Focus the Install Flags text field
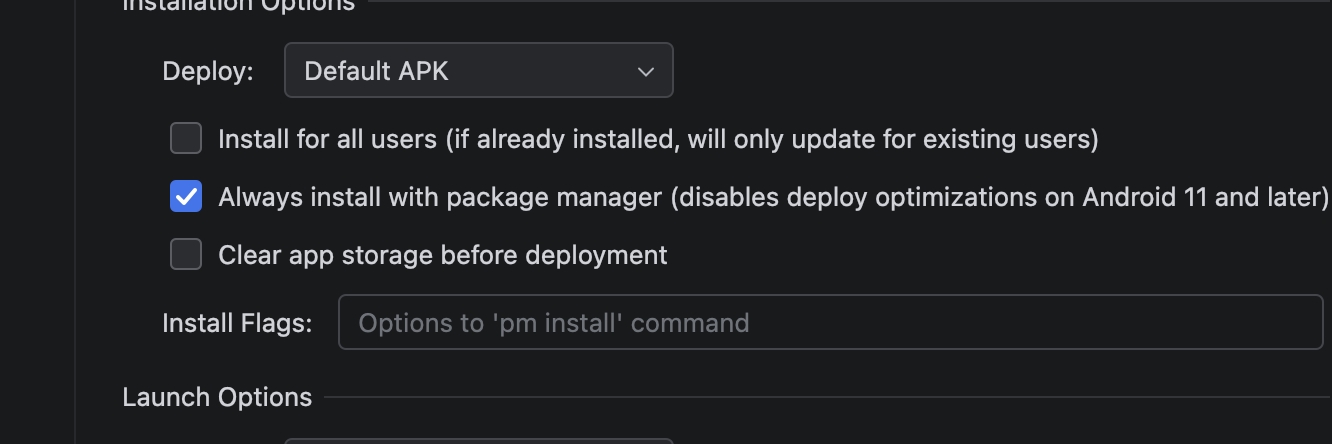Screen dimensions: 1332x444 (x=830, y=322)
